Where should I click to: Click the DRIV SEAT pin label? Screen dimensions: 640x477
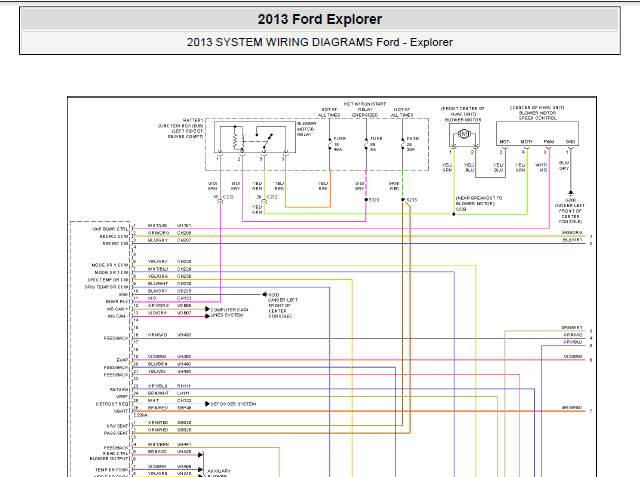coord(118,426)
